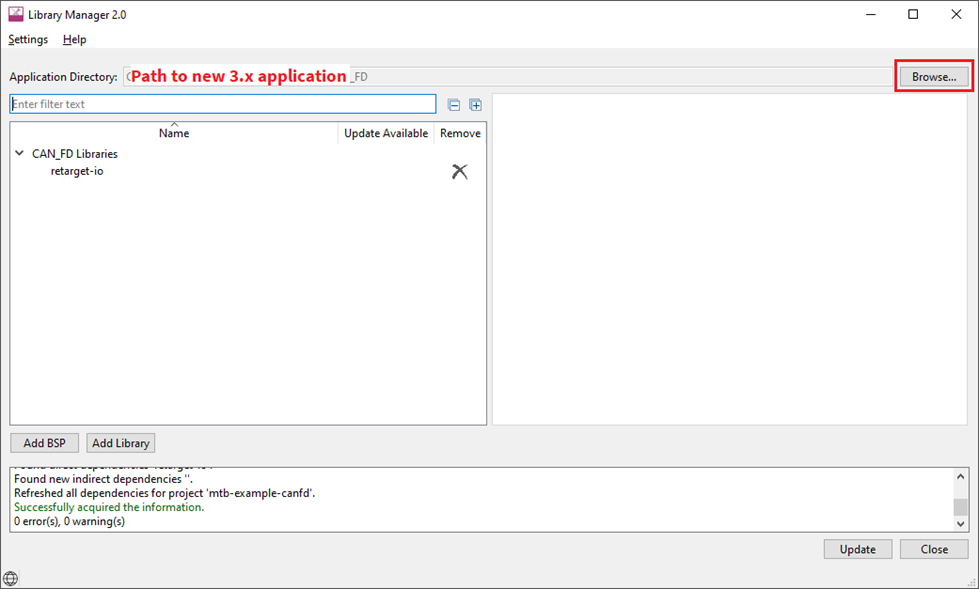
Task: Click the internet connectivity globe icon
Action: (x=10, y=578)
